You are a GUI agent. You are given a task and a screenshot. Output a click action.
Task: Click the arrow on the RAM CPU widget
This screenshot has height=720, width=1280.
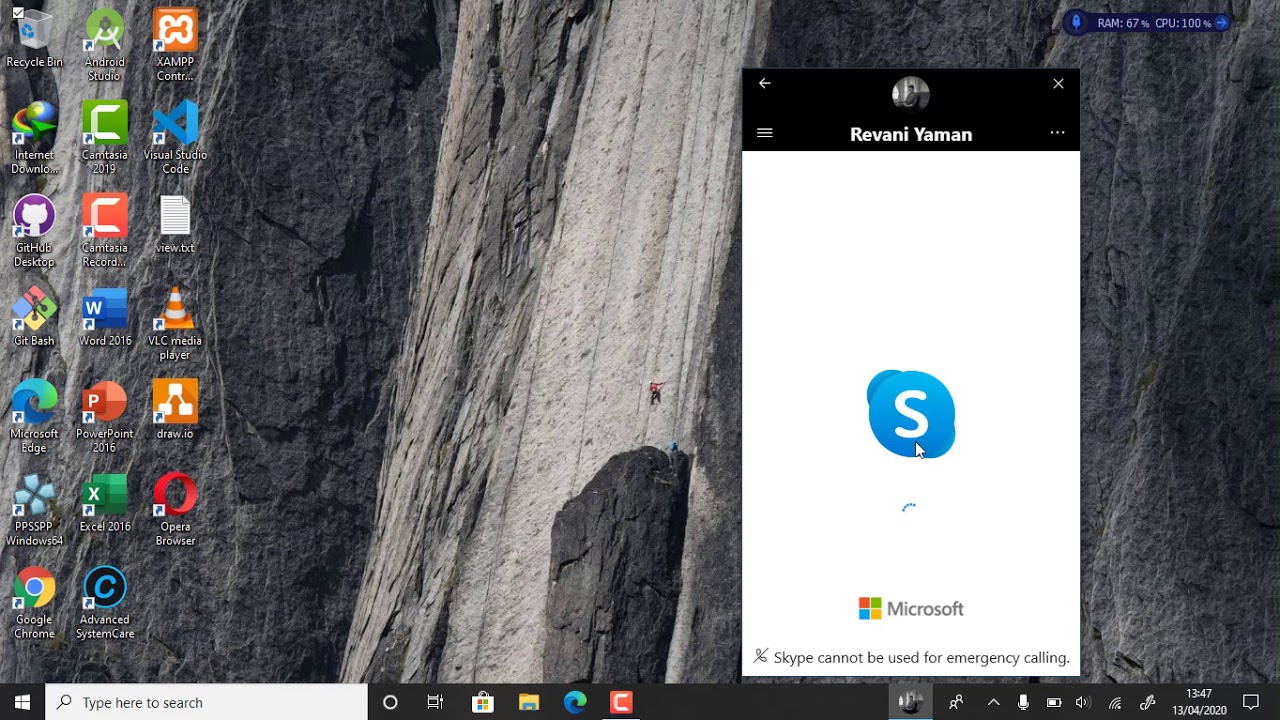tap(1221, 22)
